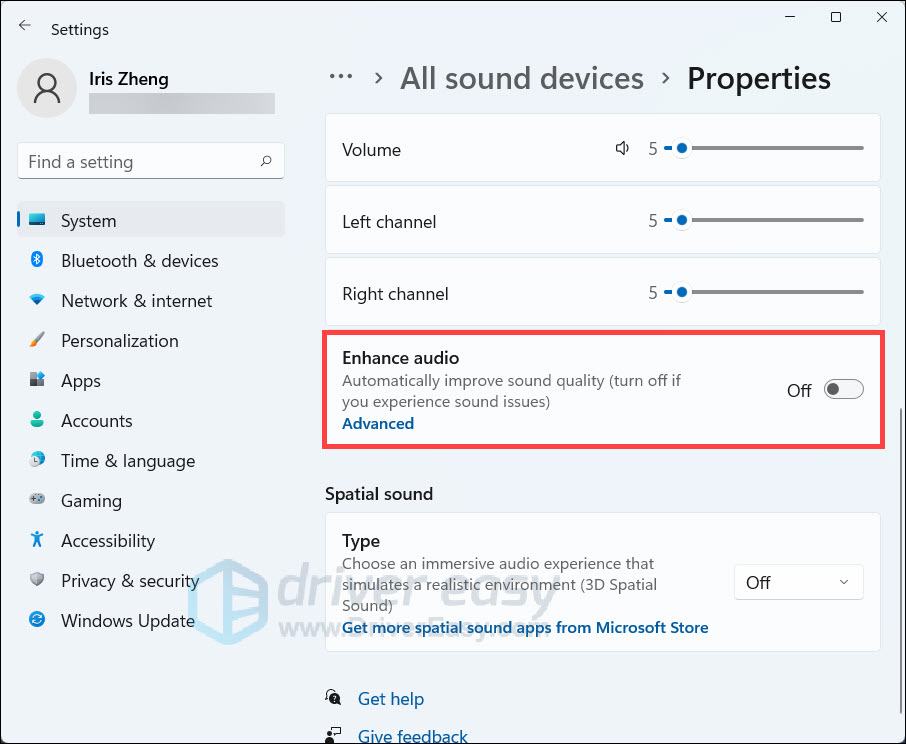Click the Find a setting search box

140,161
